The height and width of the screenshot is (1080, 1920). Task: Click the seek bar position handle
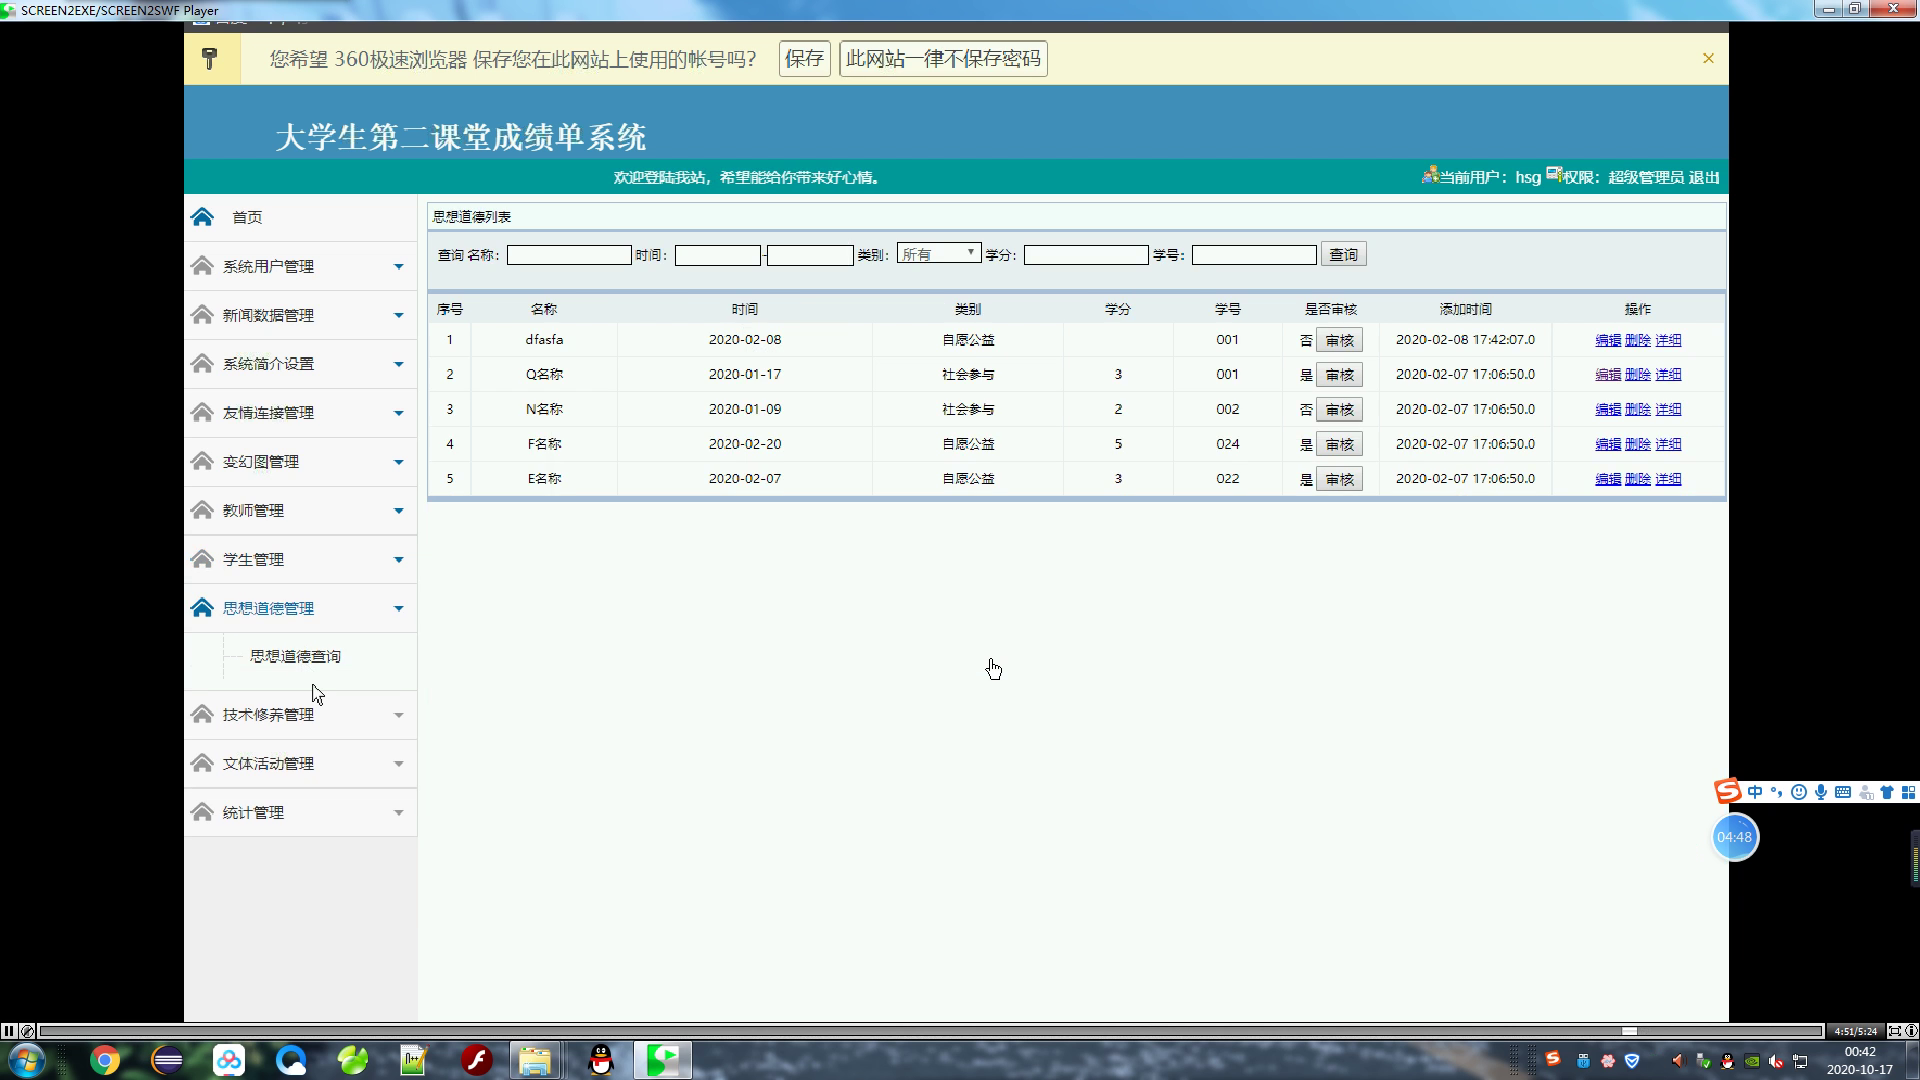tap(1629, 1031)
